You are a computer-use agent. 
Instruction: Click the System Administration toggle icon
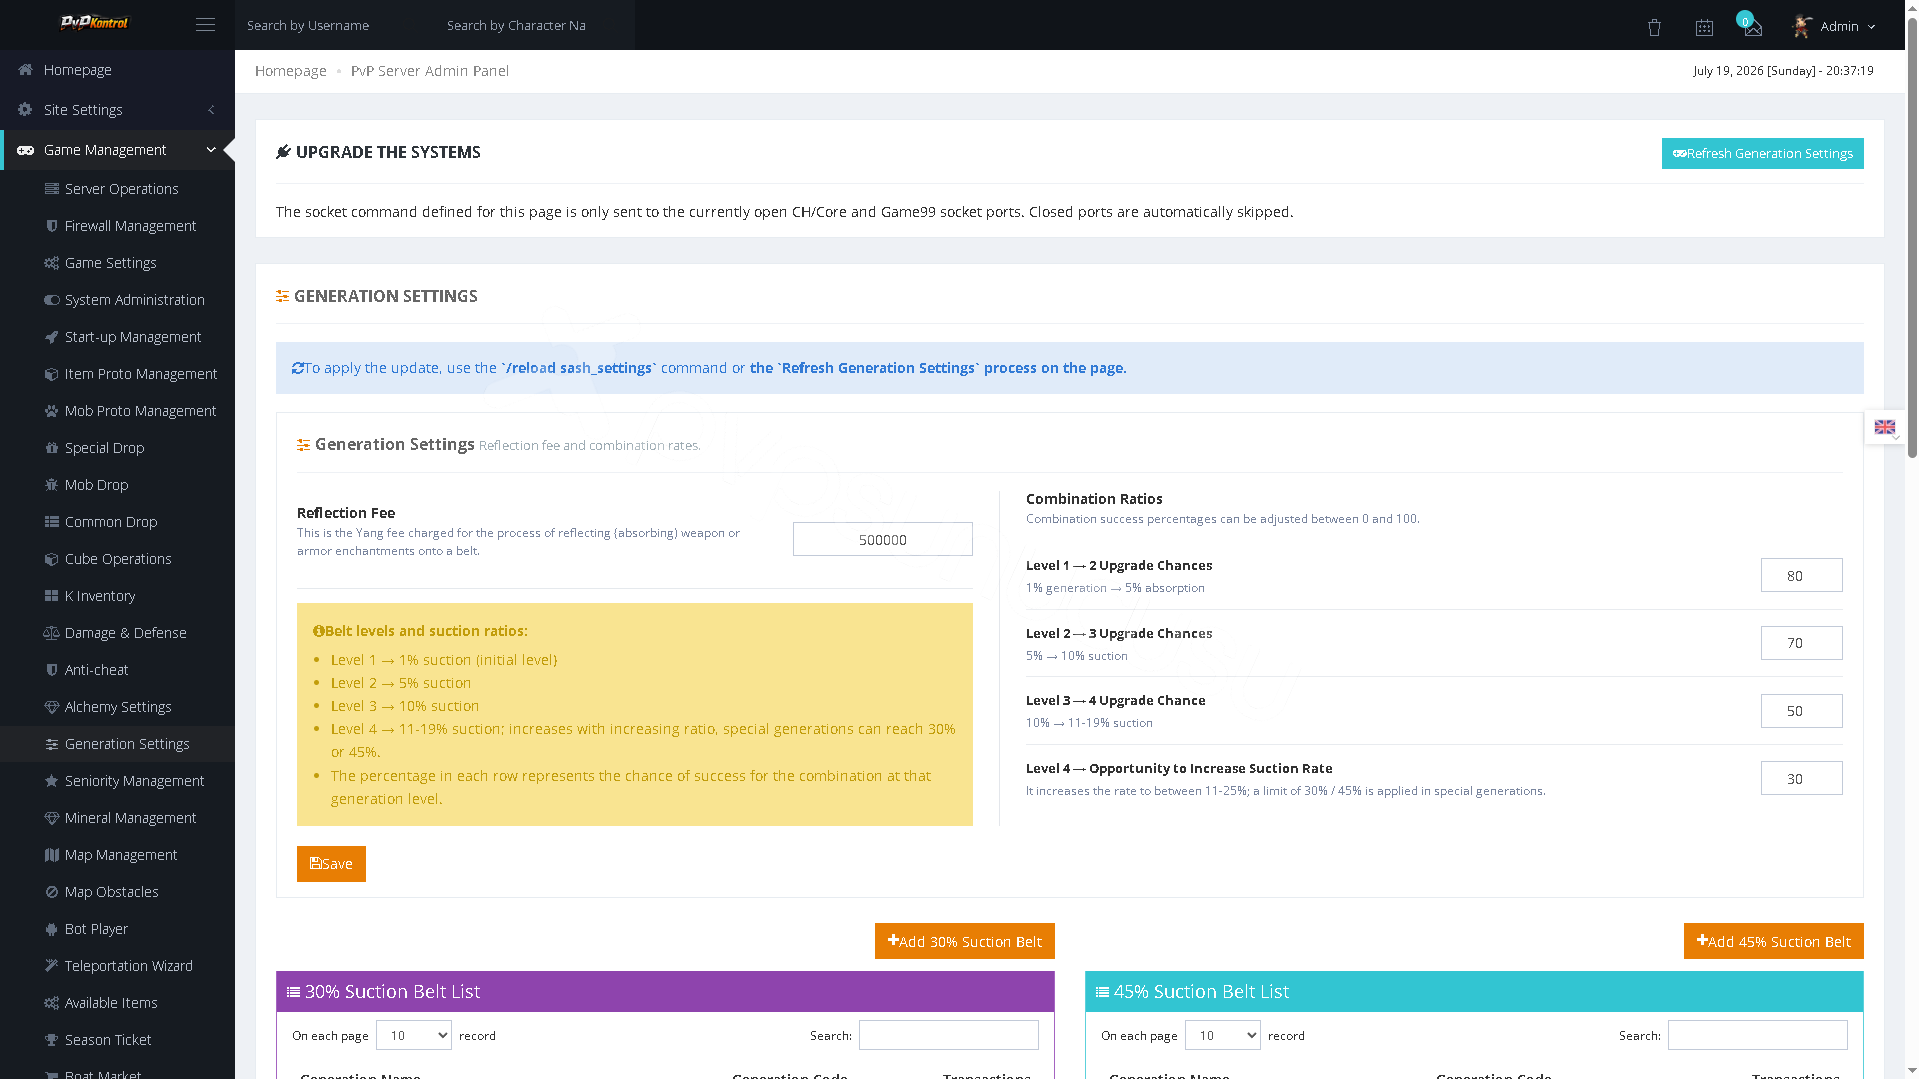pyautogui.click(x=52, y=300)
